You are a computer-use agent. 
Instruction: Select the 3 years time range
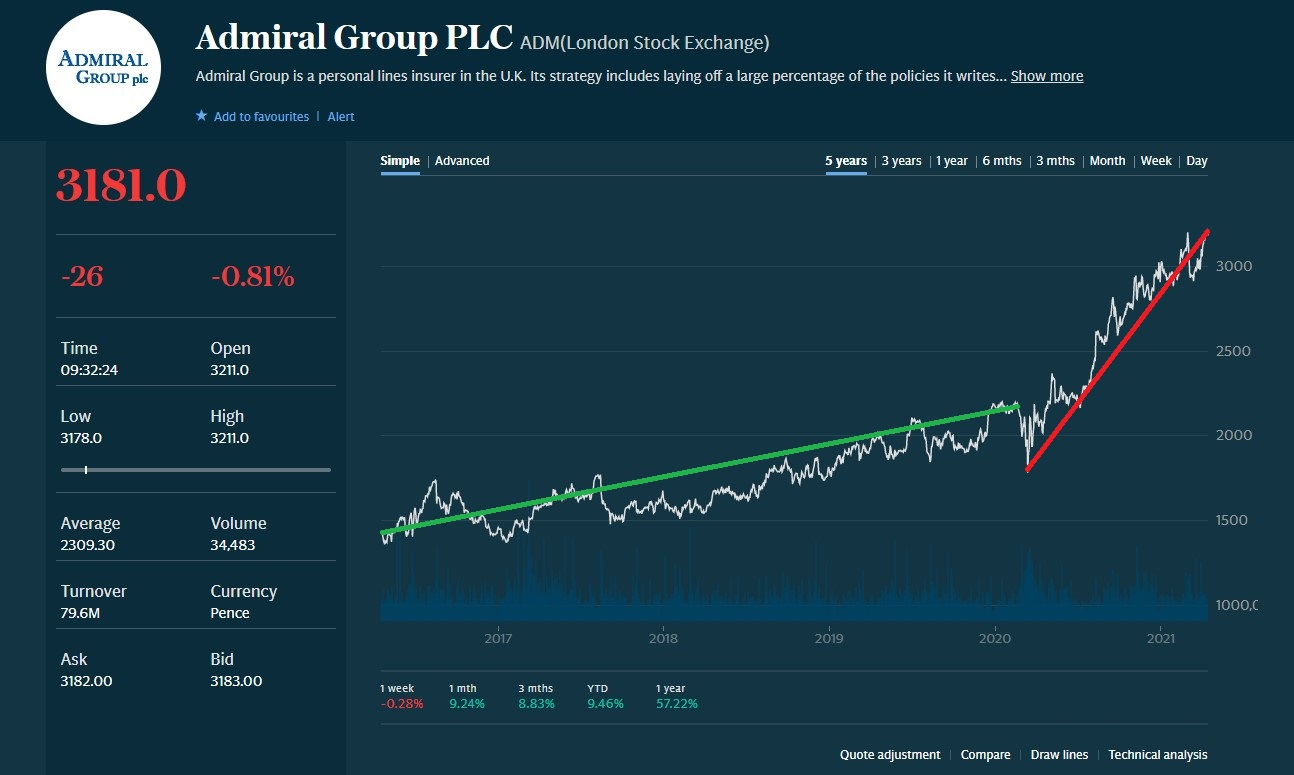coord(901,161)
